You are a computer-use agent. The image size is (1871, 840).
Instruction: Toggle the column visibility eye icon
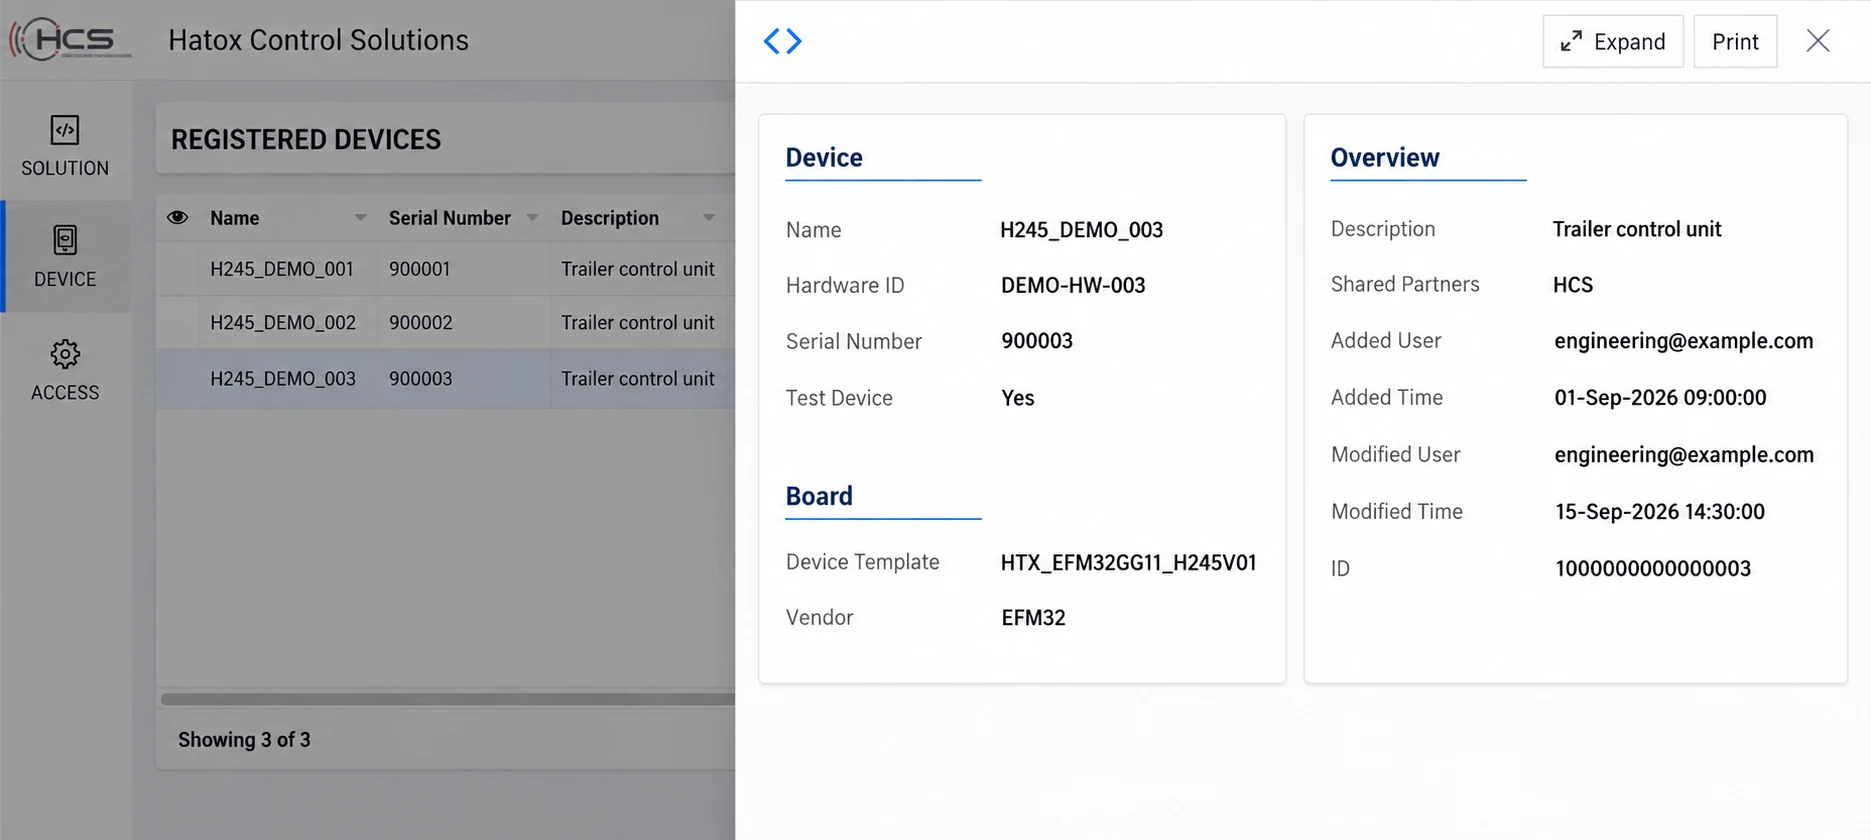click(x=177, y=217)
